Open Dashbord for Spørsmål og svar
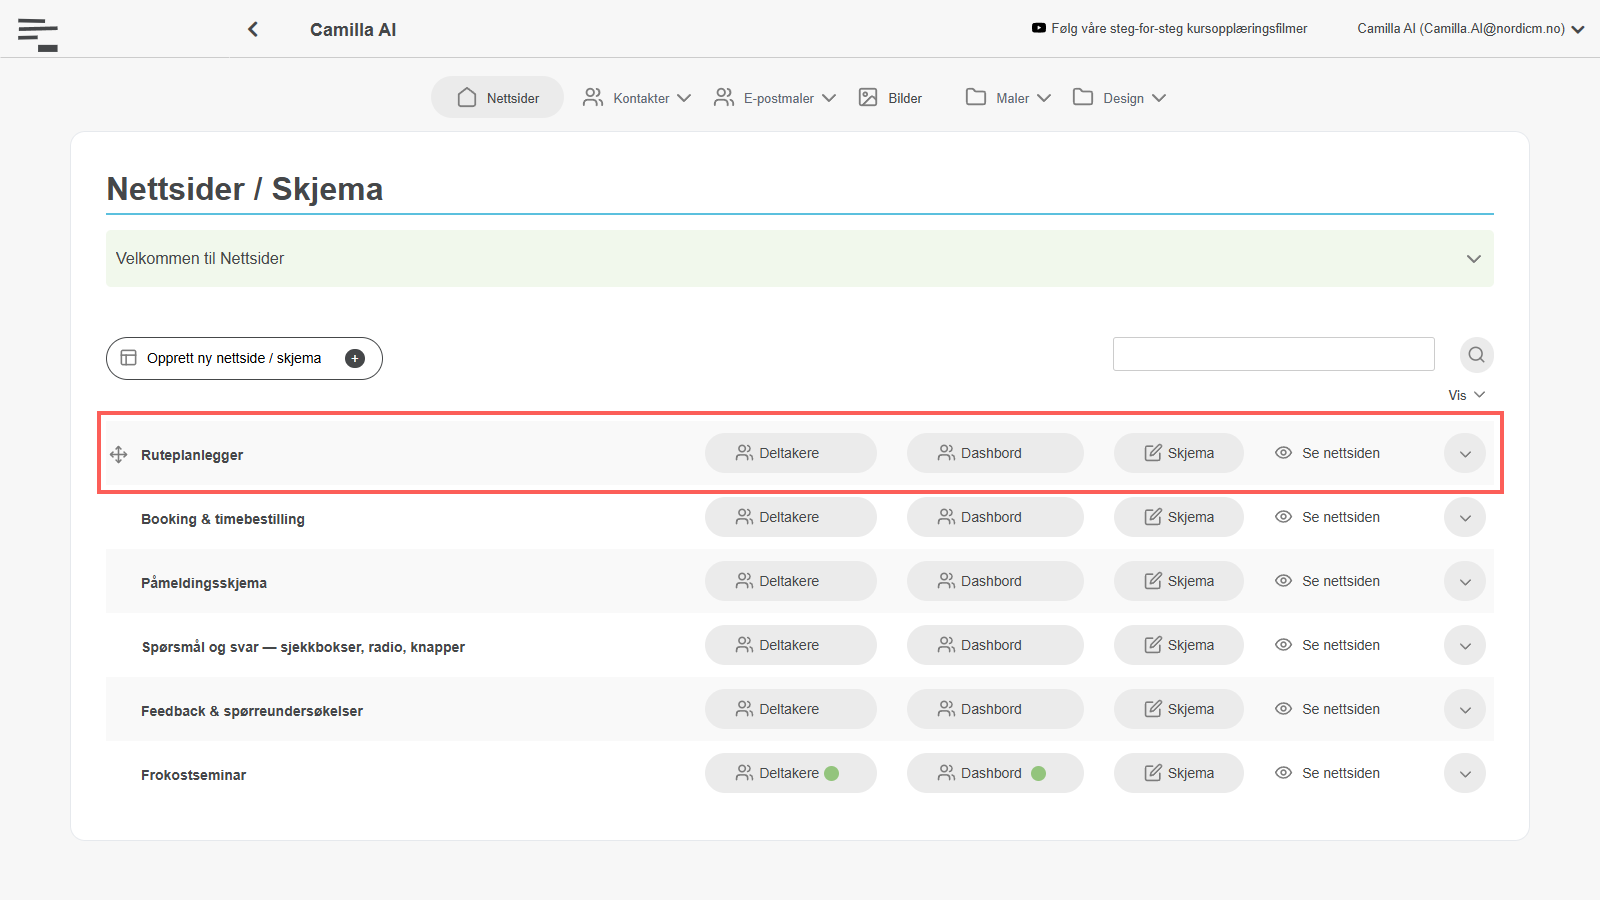 (x=995, y=645)
